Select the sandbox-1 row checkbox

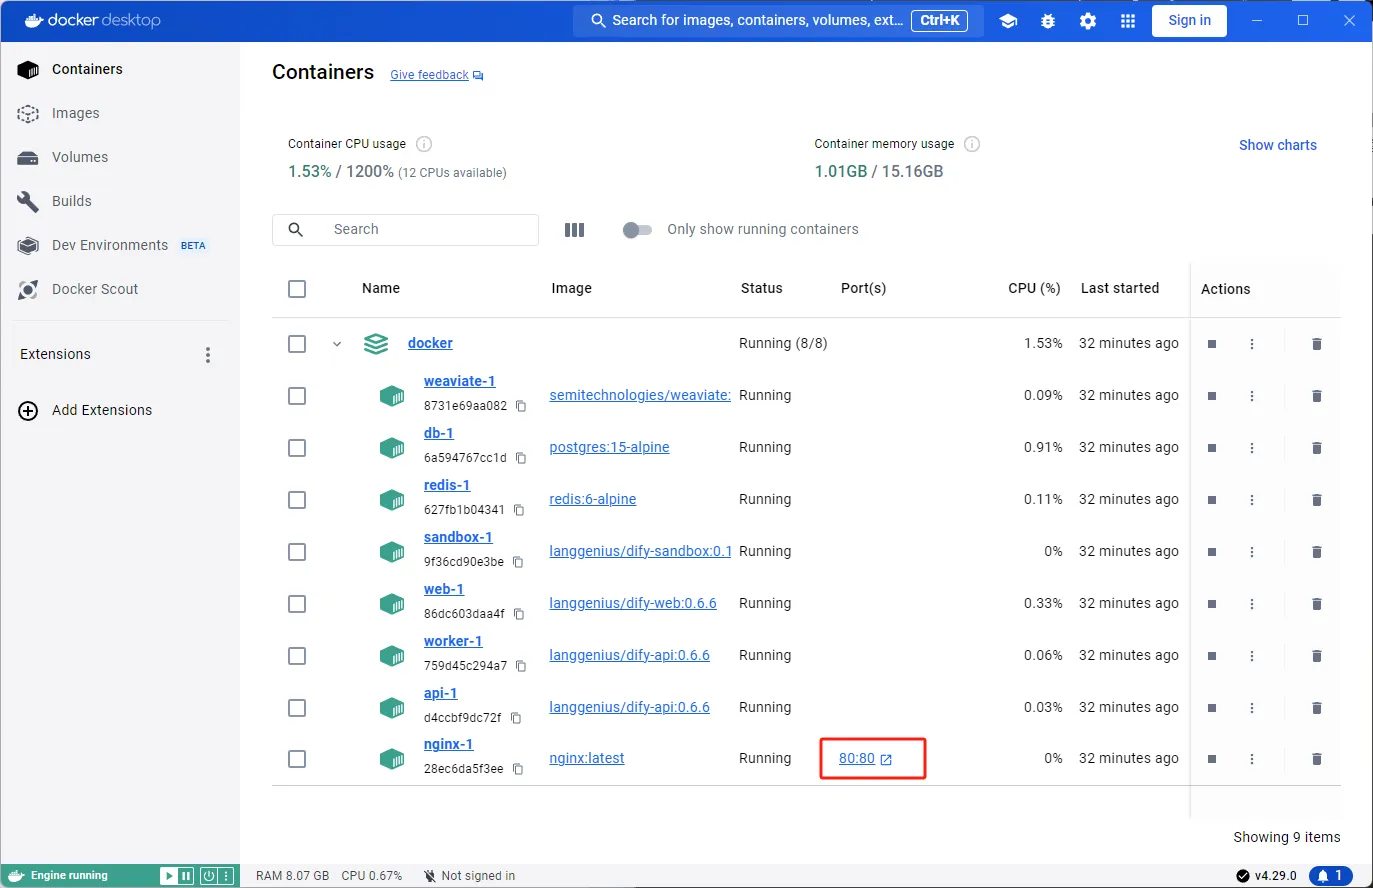click(x=297, y=552)
